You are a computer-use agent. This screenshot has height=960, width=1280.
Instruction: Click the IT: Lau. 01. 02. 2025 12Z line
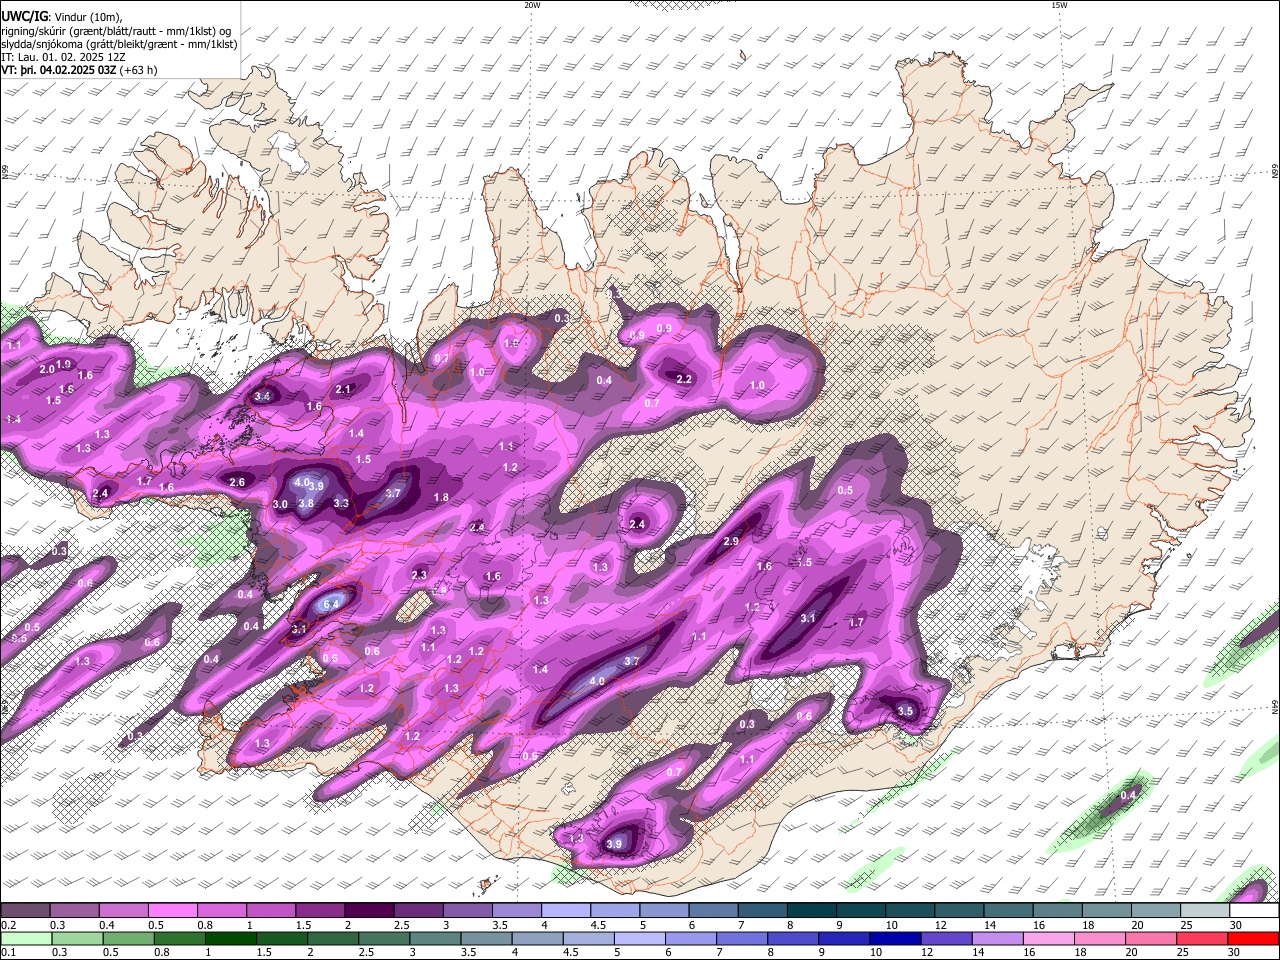[x=63, y=57]
